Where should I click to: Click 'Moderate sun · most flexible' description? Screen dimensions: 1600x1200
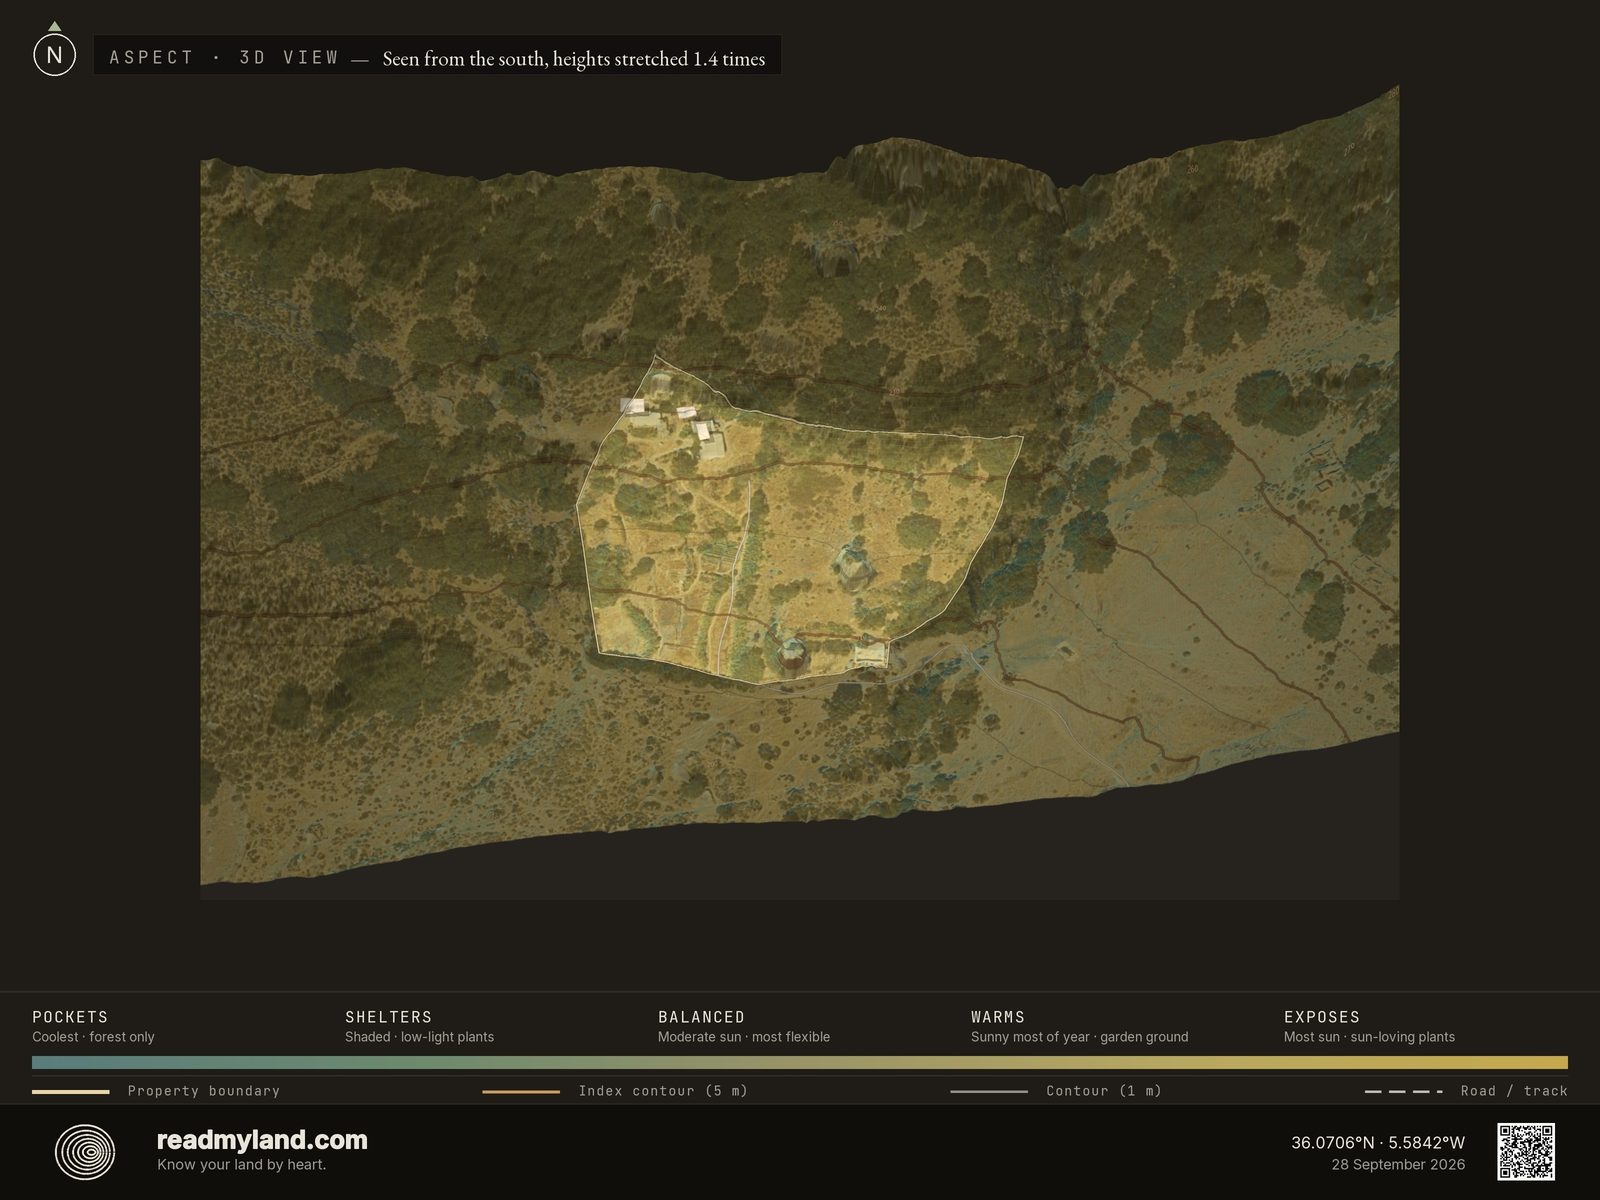point(744,1037)
